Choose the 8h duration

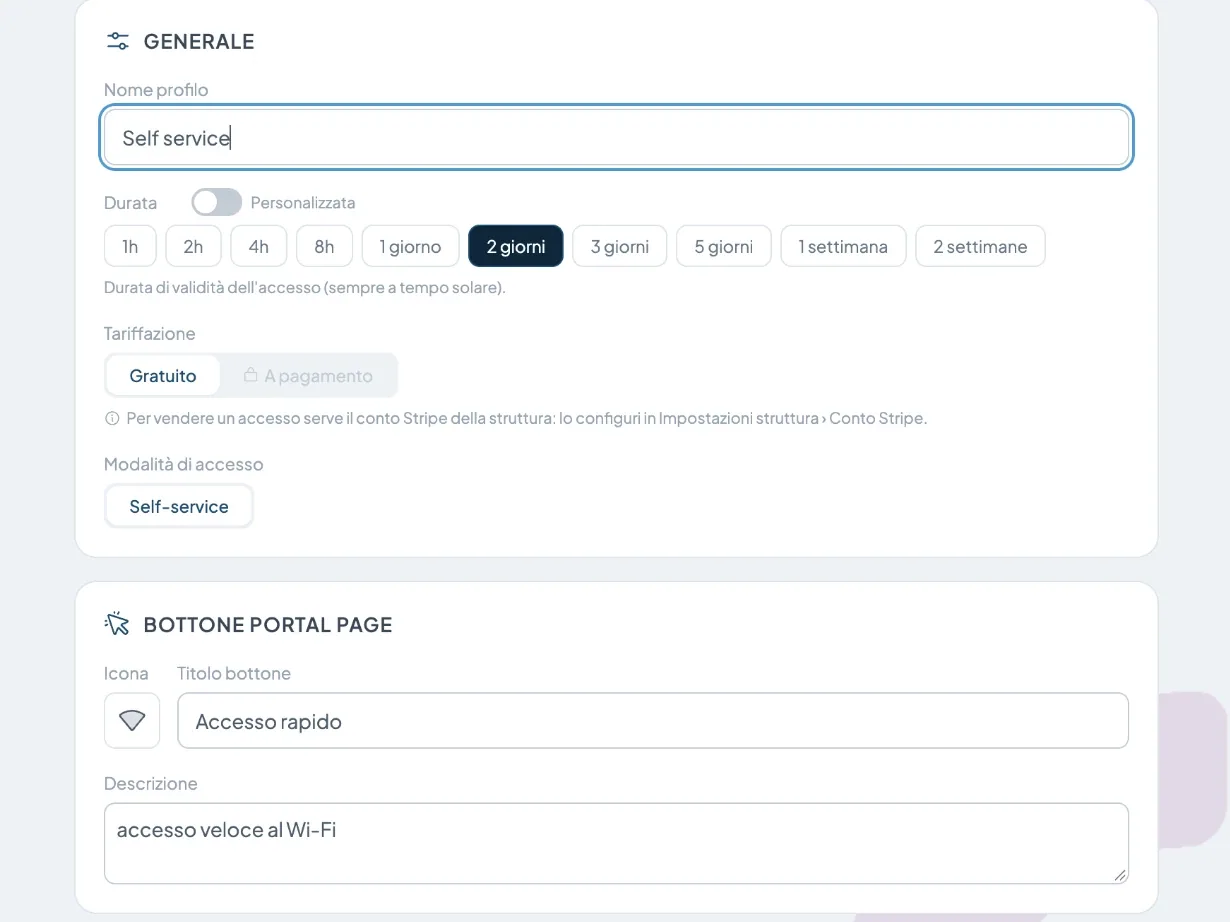click(x=324, y=246)
